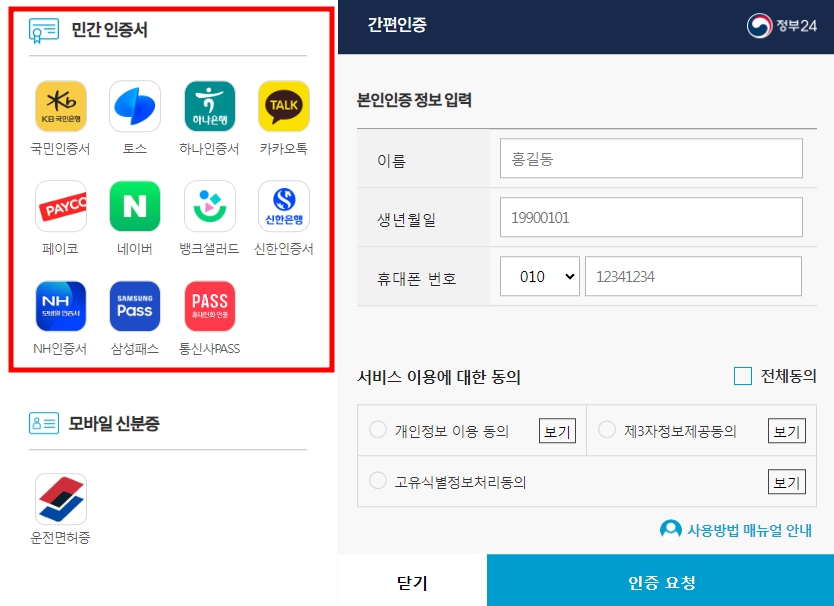The height and width of the screenshot is (606, 834).
Task: Click the 모바일 신분증 heading text
Action: click(114, 424)
